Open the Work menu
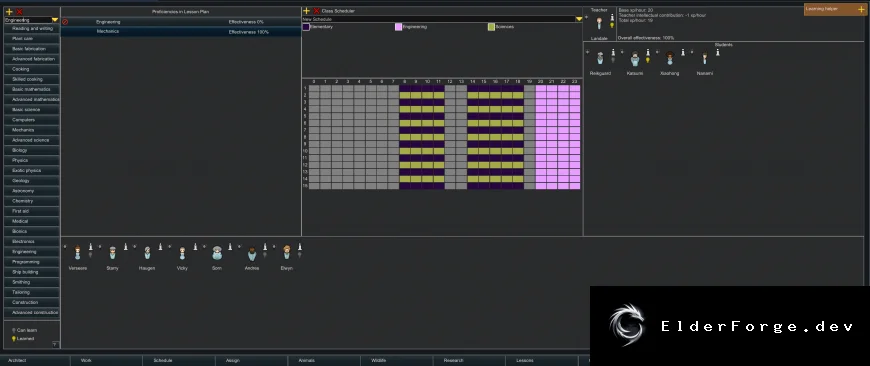Viewport: 870px width, 366px height. point(107,360)
